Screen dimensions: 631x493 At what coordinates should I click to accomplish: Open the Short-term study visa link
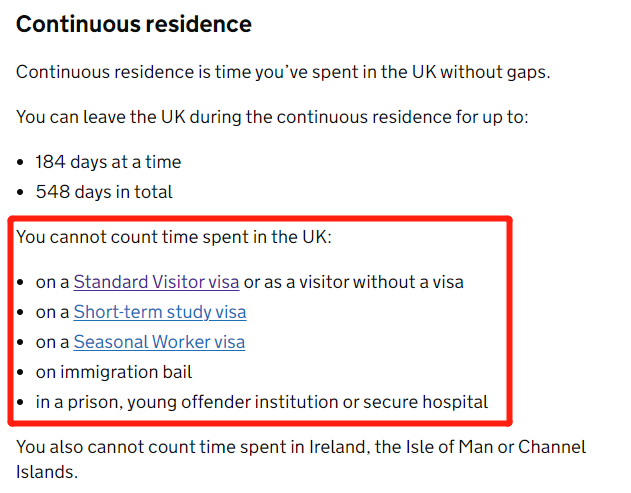tap(160, 312)
